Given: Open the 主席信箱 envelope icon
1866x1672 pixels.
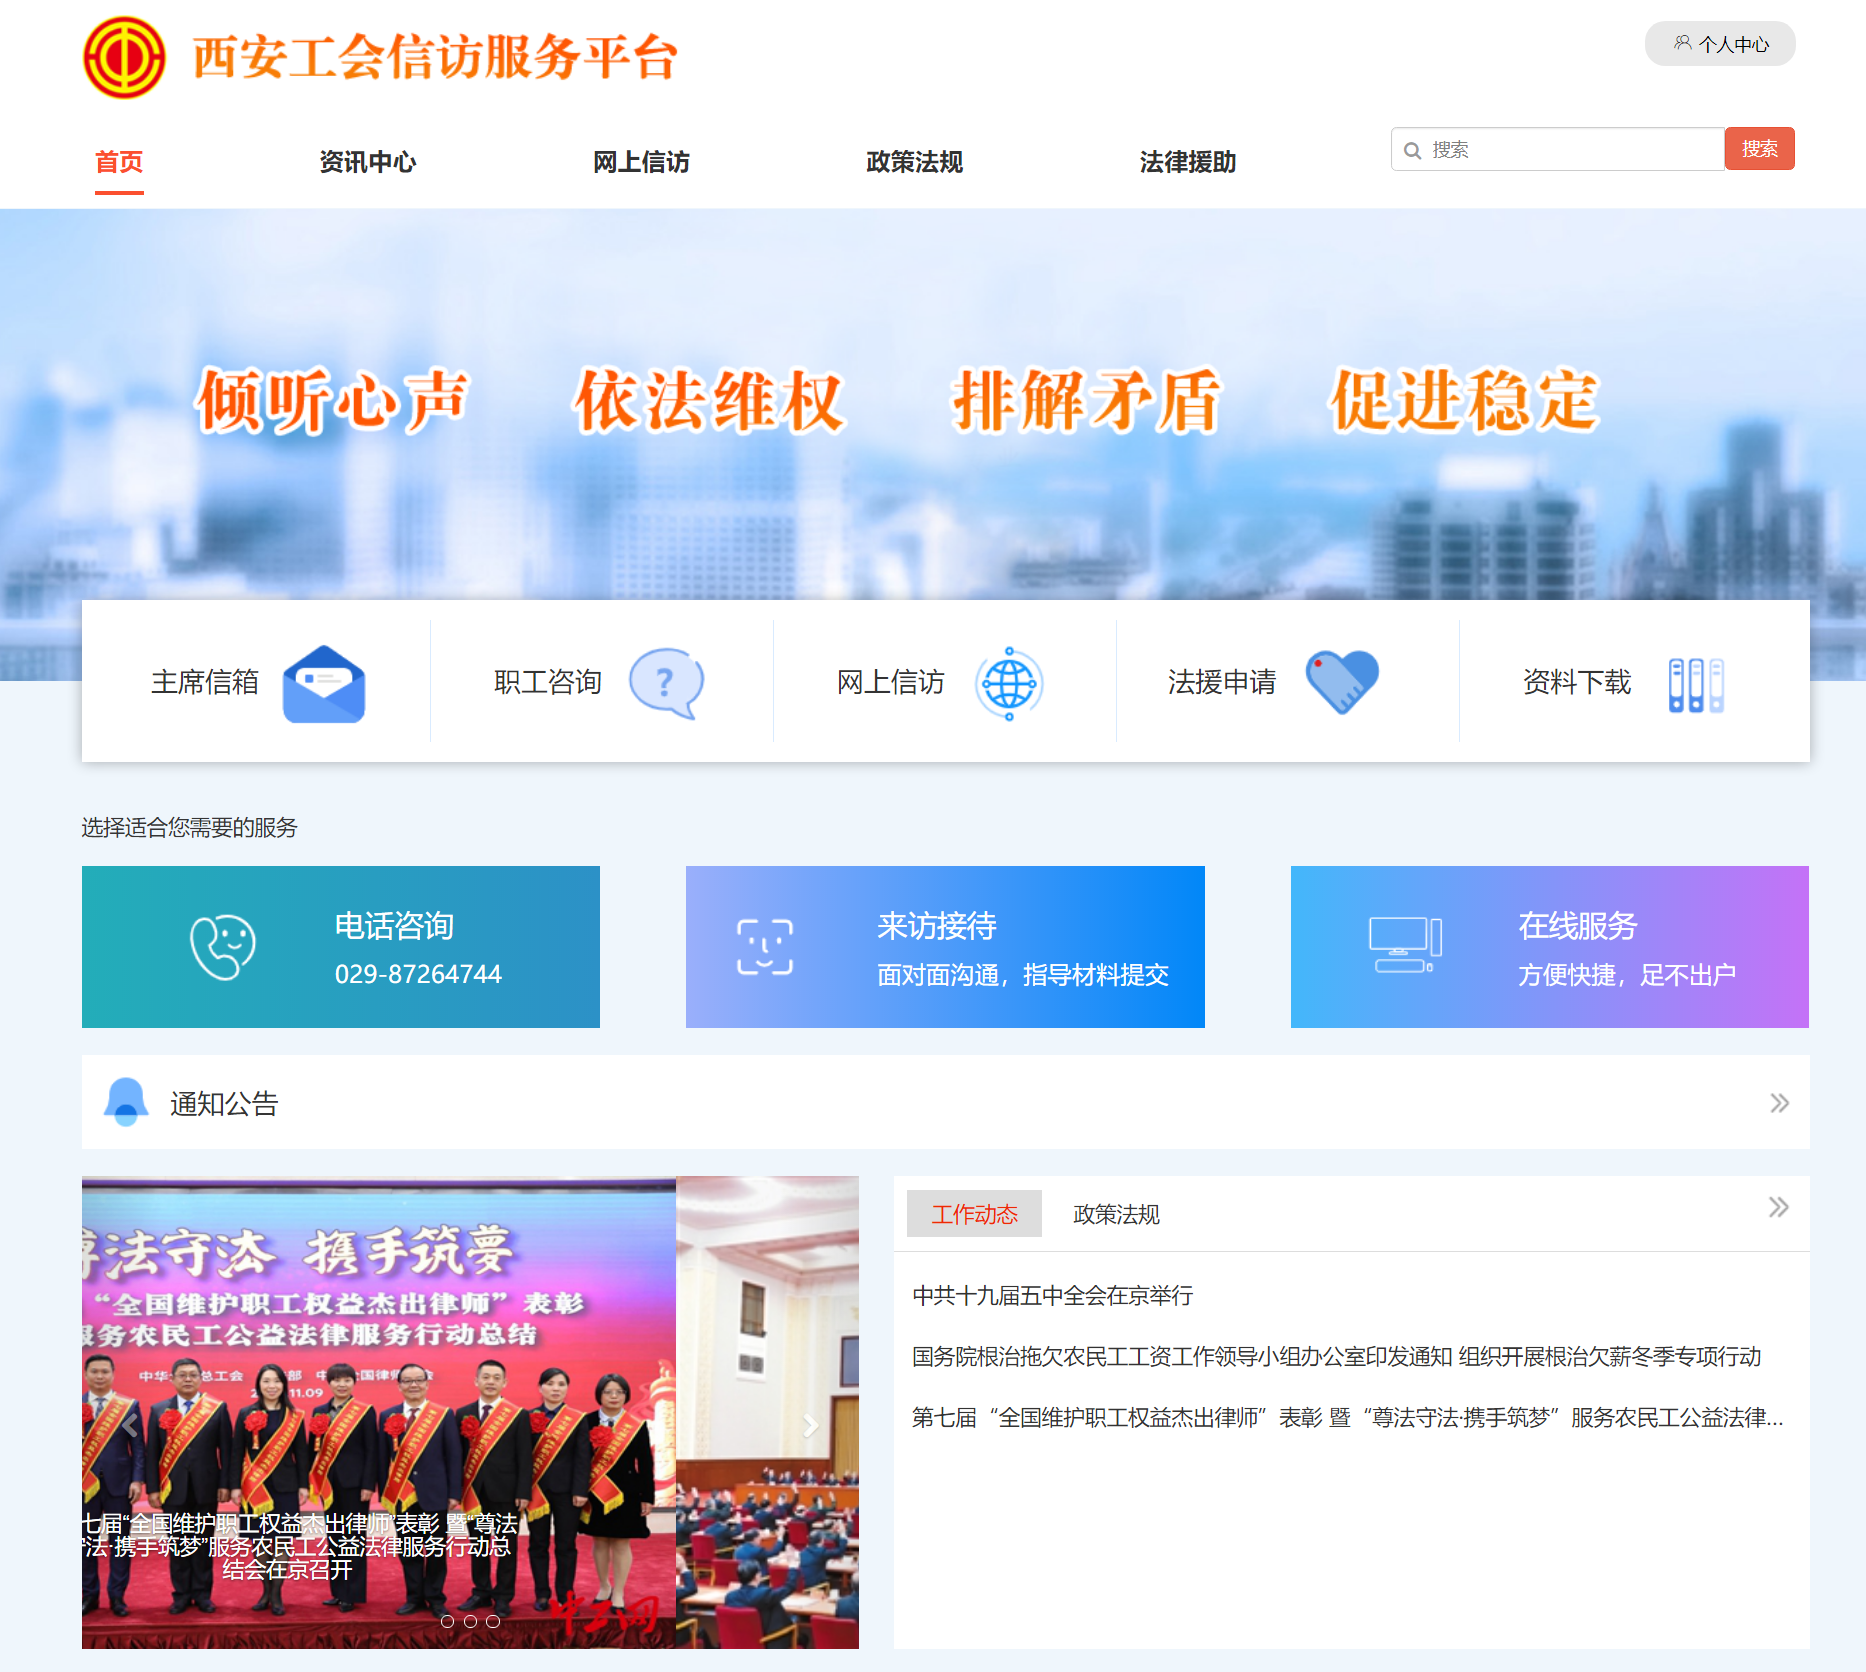Looking at the screenshot, I should tap(326, 682).
